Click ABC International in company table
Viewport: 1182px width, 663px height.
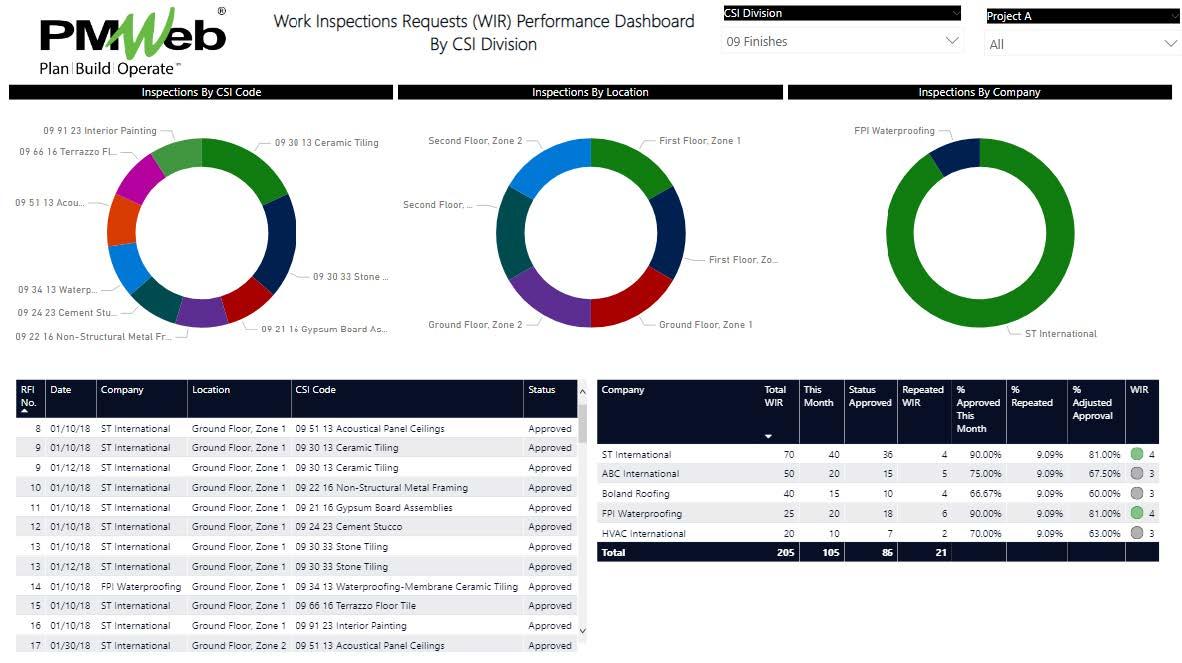click(640, 473)
